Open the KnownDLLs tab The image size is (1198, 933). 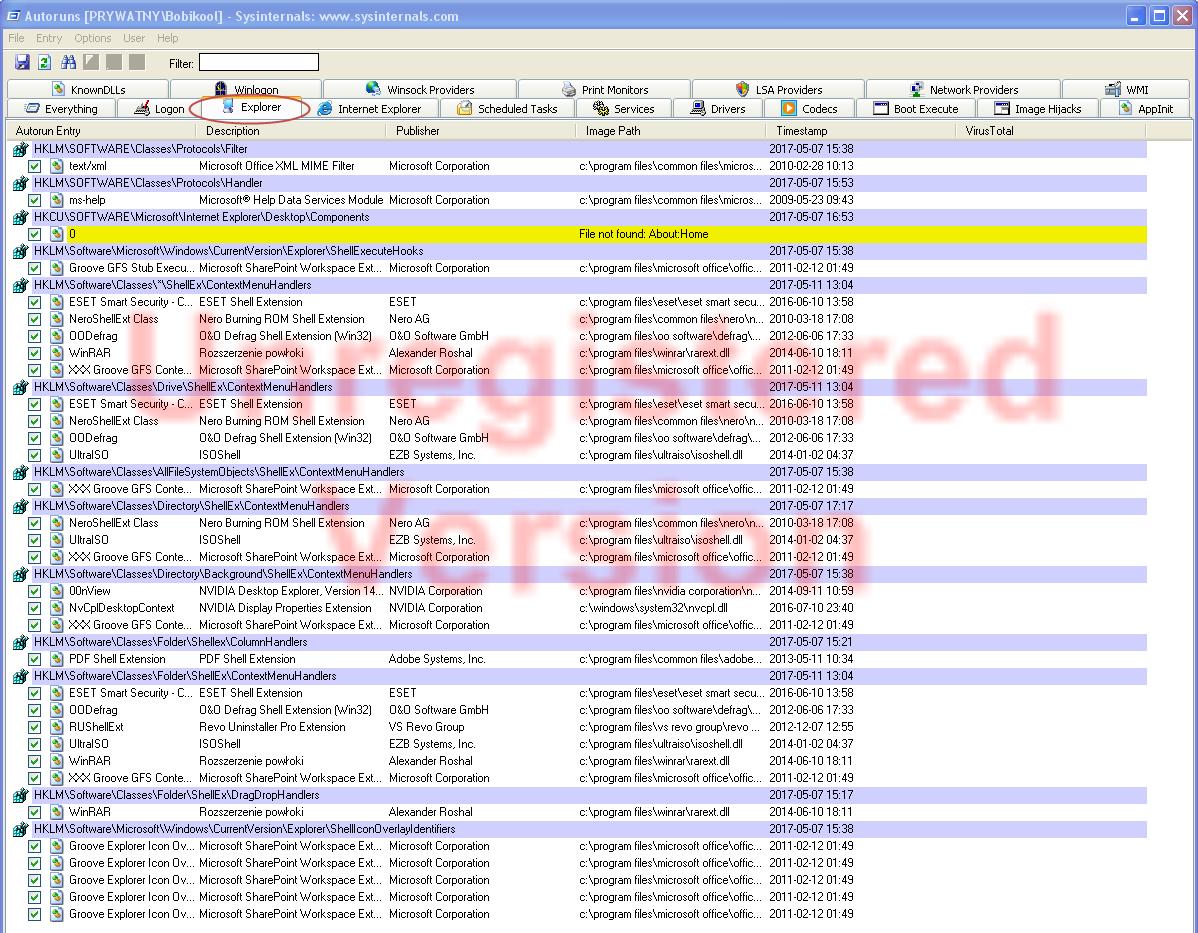[89, 89]
